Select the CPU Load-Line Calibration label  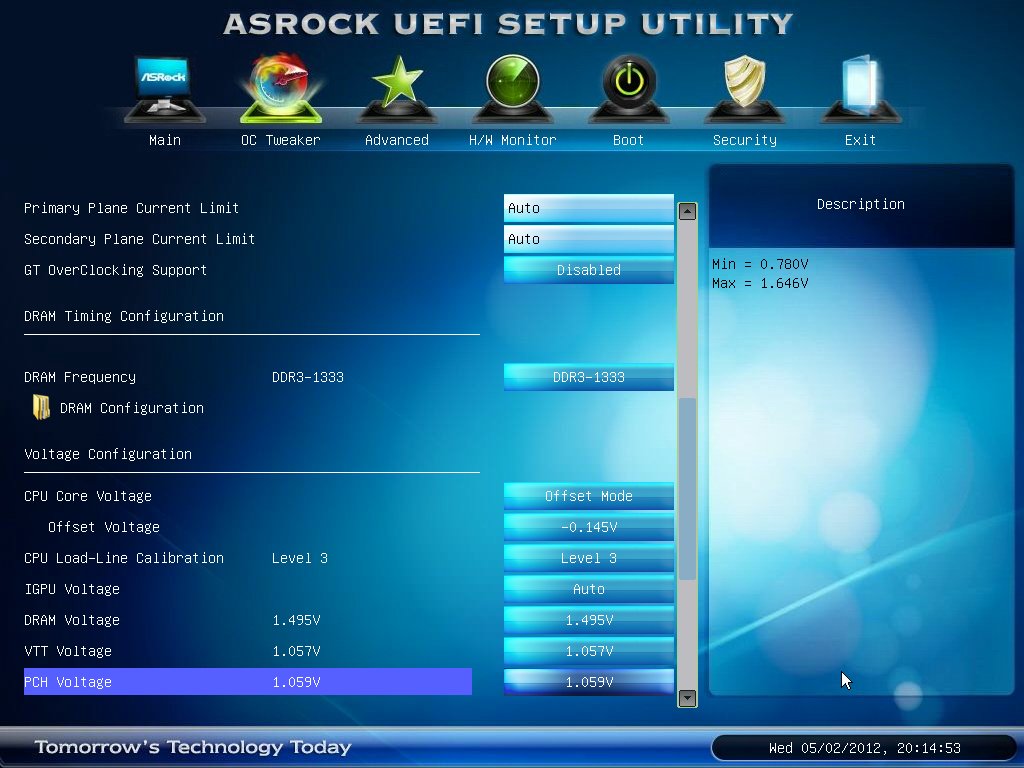pyautogui.click(x=123, y=558)
